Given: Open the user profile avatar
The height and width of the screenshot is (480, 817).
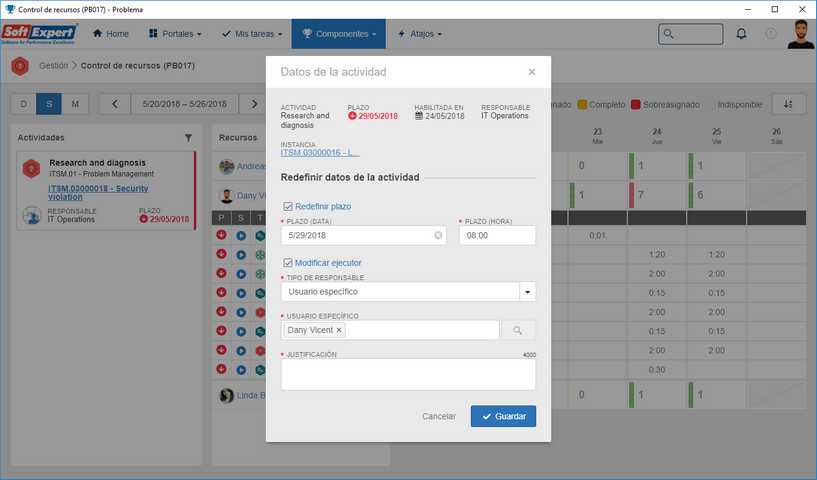Looking at the screenshot, I should pyautogui.click(x=801, y=34).
